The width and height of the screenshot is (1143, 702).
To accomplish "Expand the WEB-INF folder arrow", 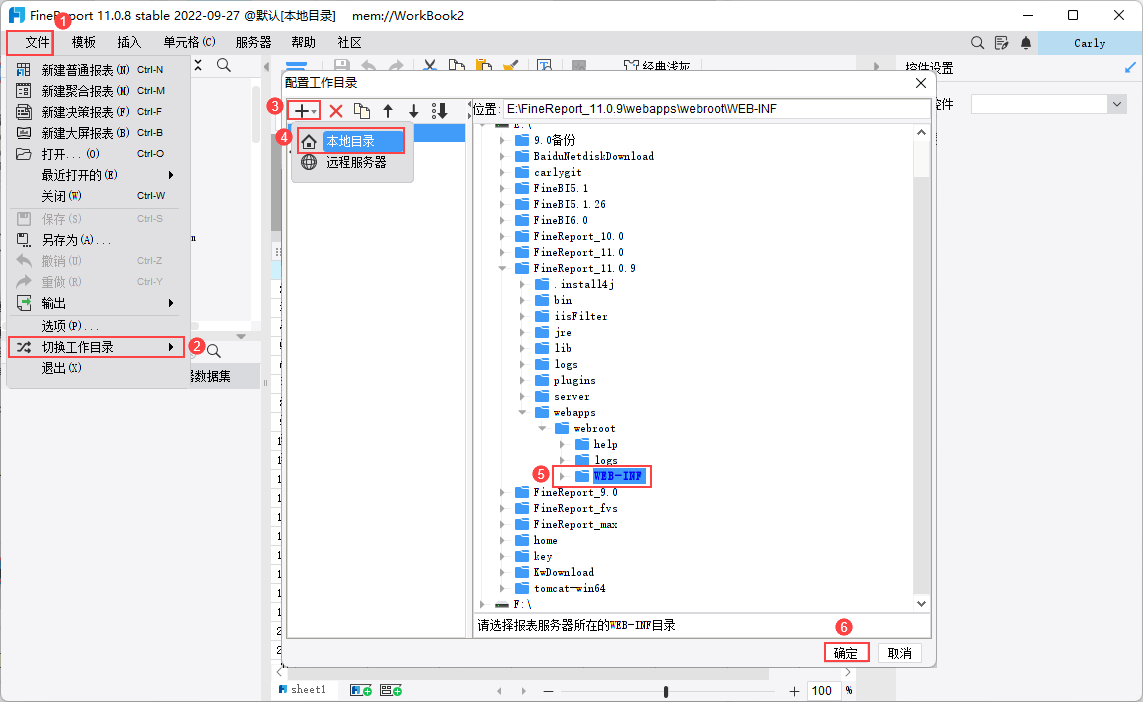I will (x=562, y=476).
